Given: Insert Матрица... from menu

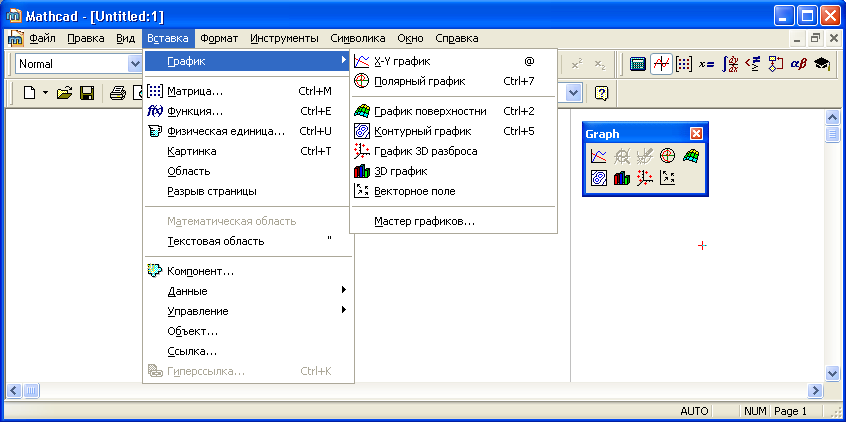Looking at the screenshot, I should pos(249,91).
